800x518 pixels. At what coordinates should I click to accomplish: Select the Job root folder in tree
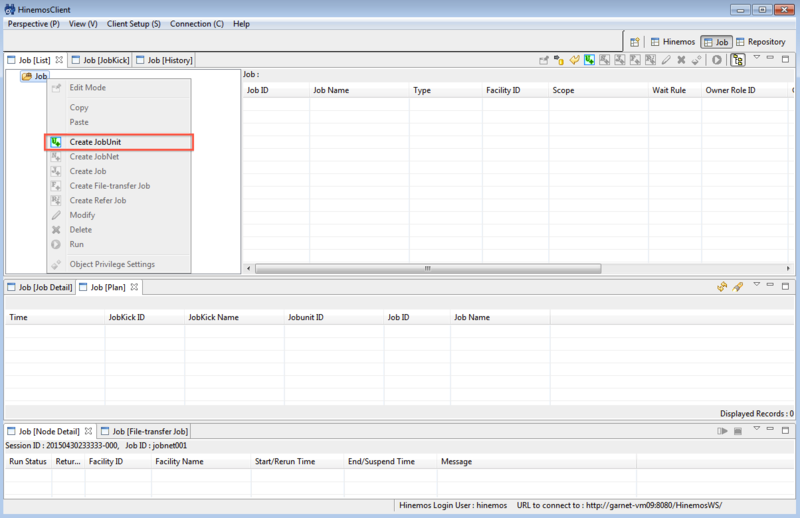pyautogui.click(x=35, y=76)
